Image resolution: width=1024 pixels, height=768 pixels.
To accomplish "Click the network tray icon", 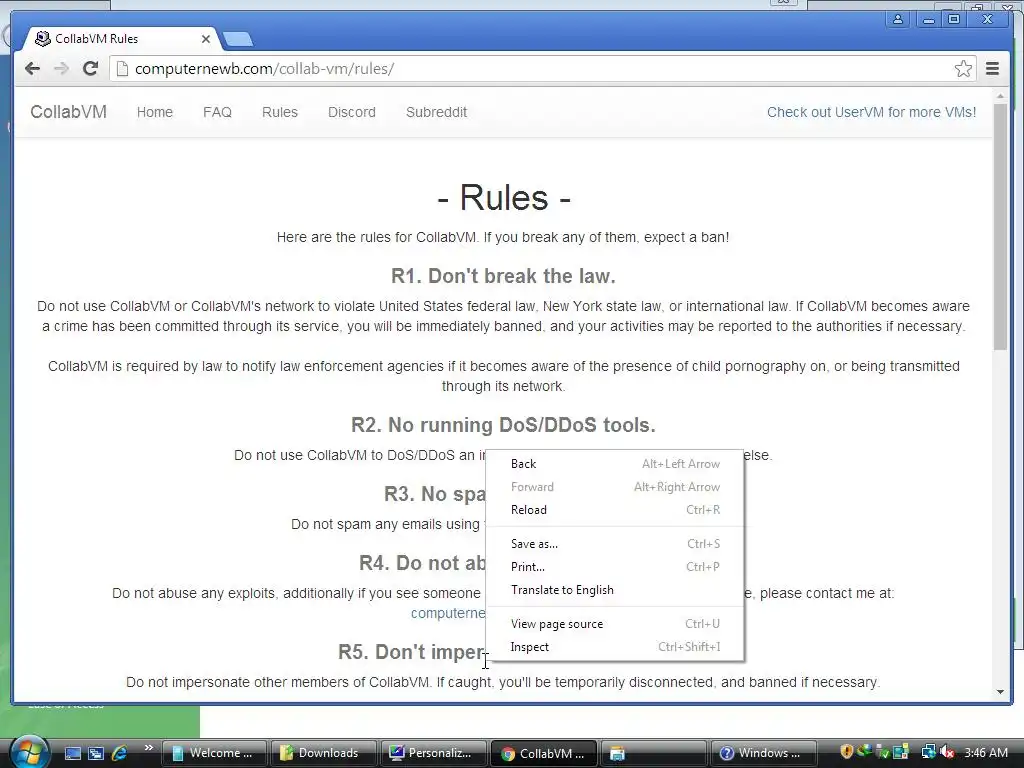I will pyautogui.click(x=928, y=752).
